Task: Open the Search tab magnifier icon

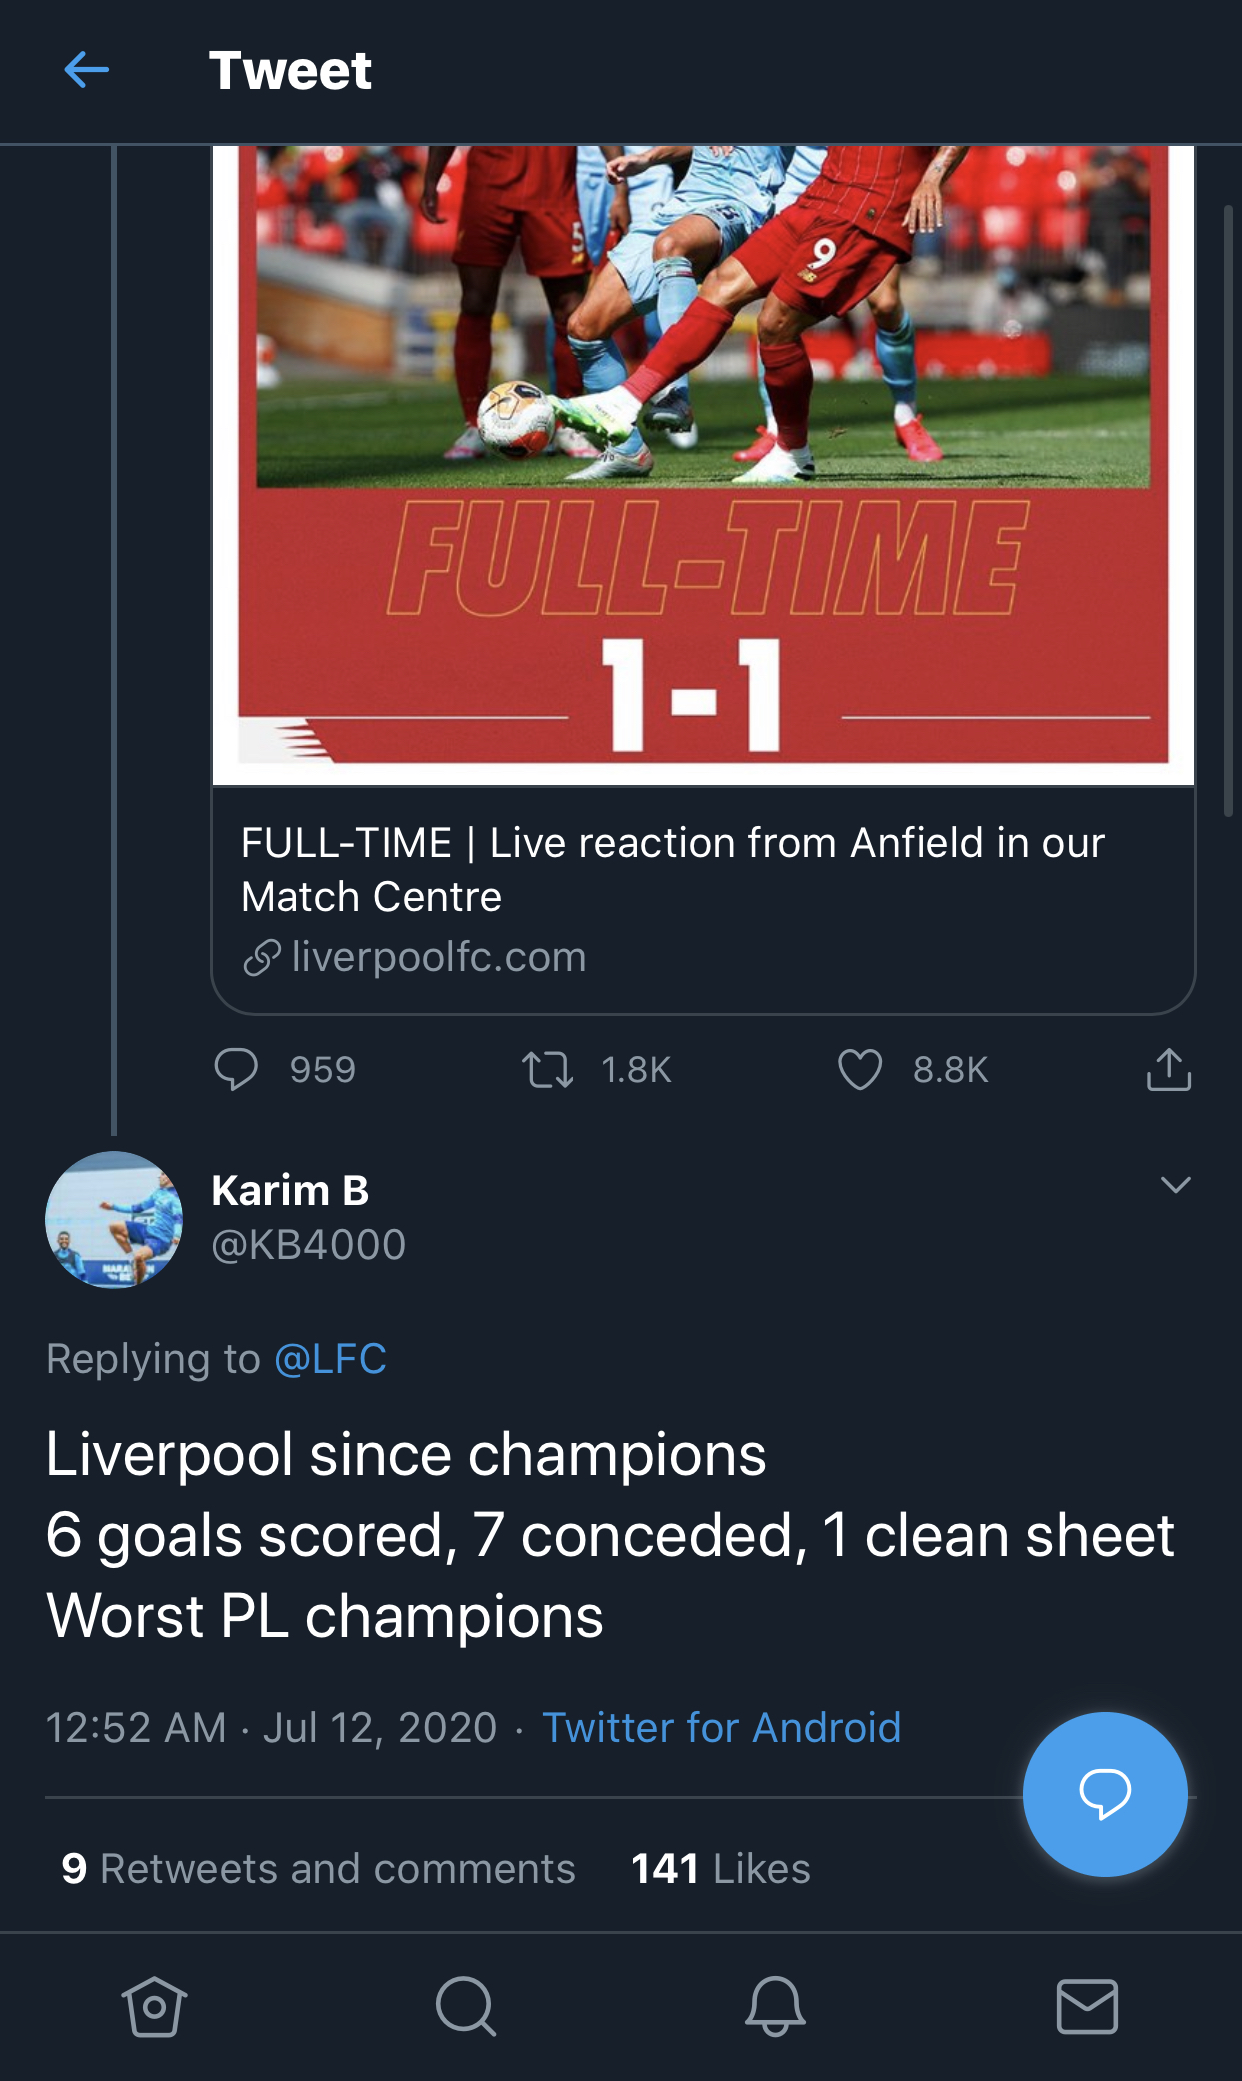Action: click(465, 2006)
